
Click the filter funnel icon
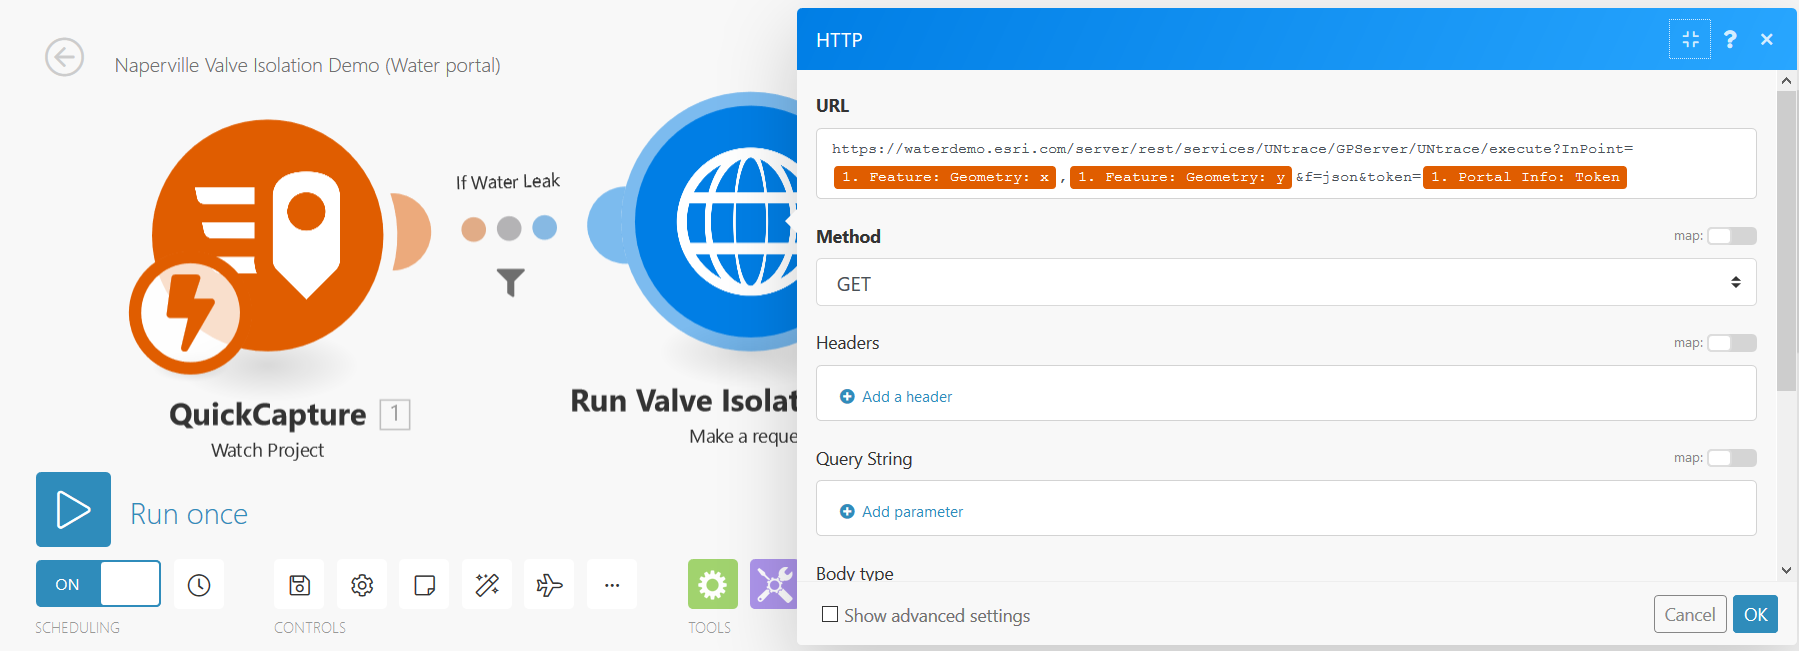coord(511,283)
